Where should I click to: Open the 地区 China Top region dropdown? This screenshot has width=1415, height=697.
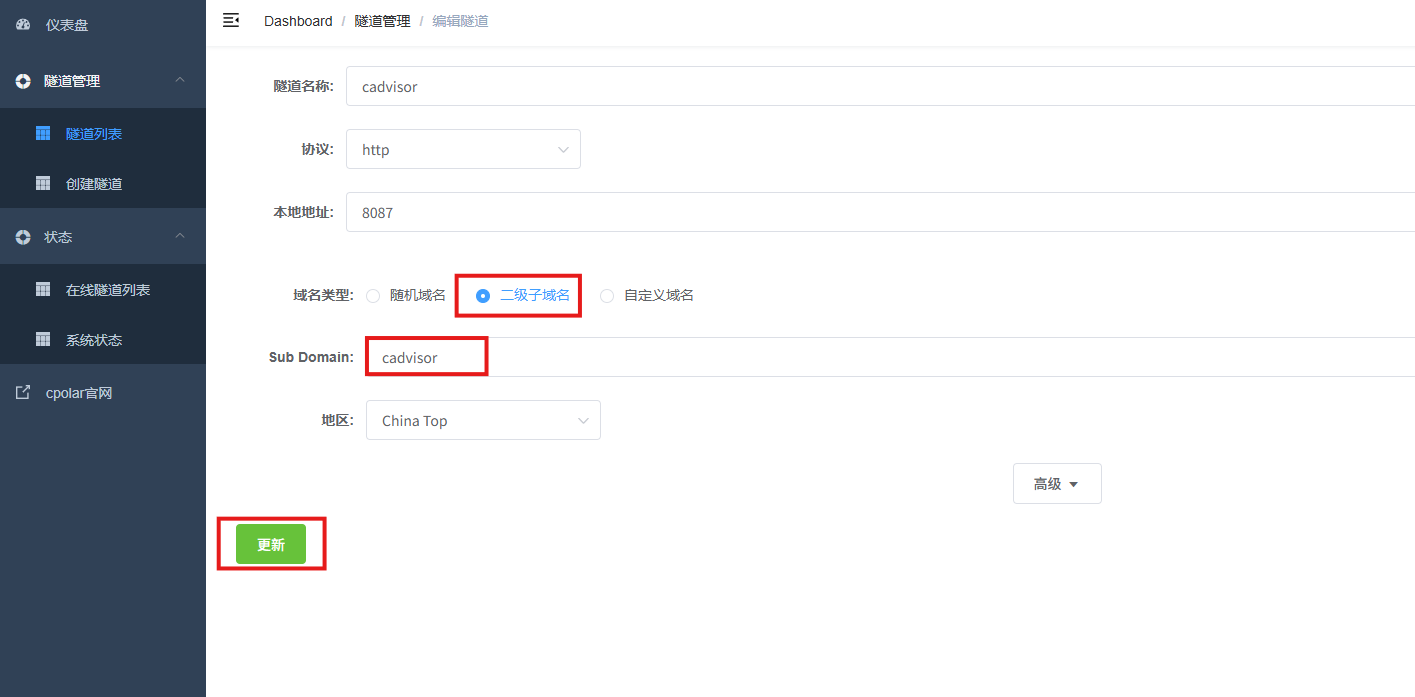[x=483, y=420]
